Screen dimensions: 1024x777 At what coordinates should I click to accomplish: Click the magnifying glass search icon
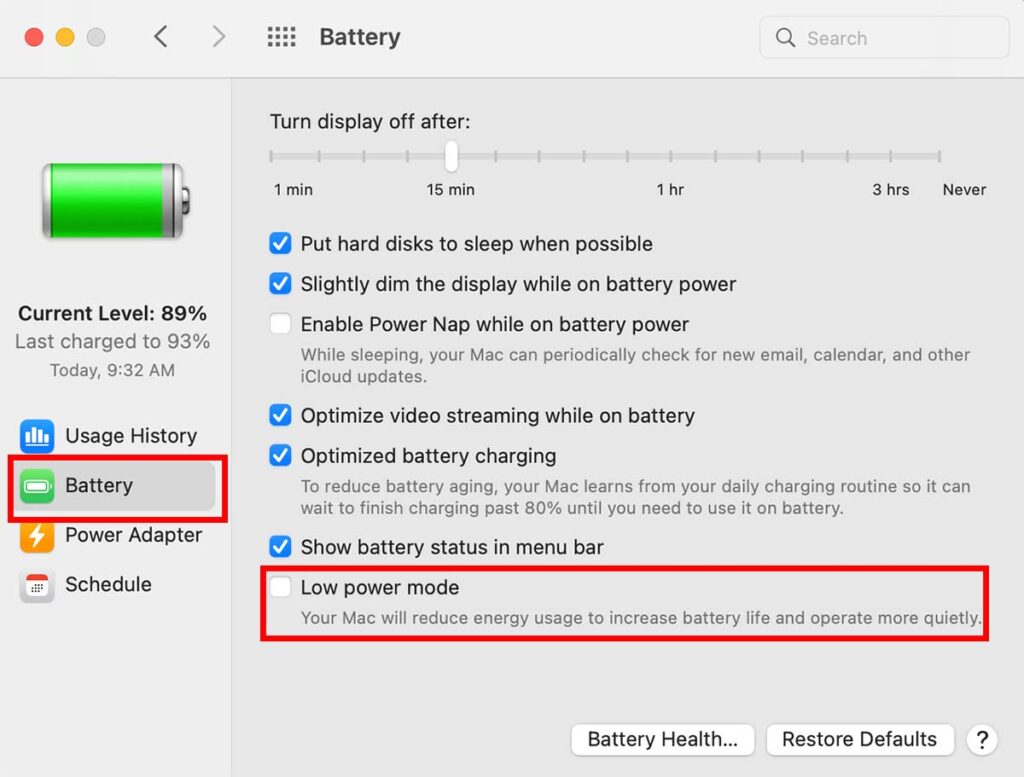click(x=785, y=38)
